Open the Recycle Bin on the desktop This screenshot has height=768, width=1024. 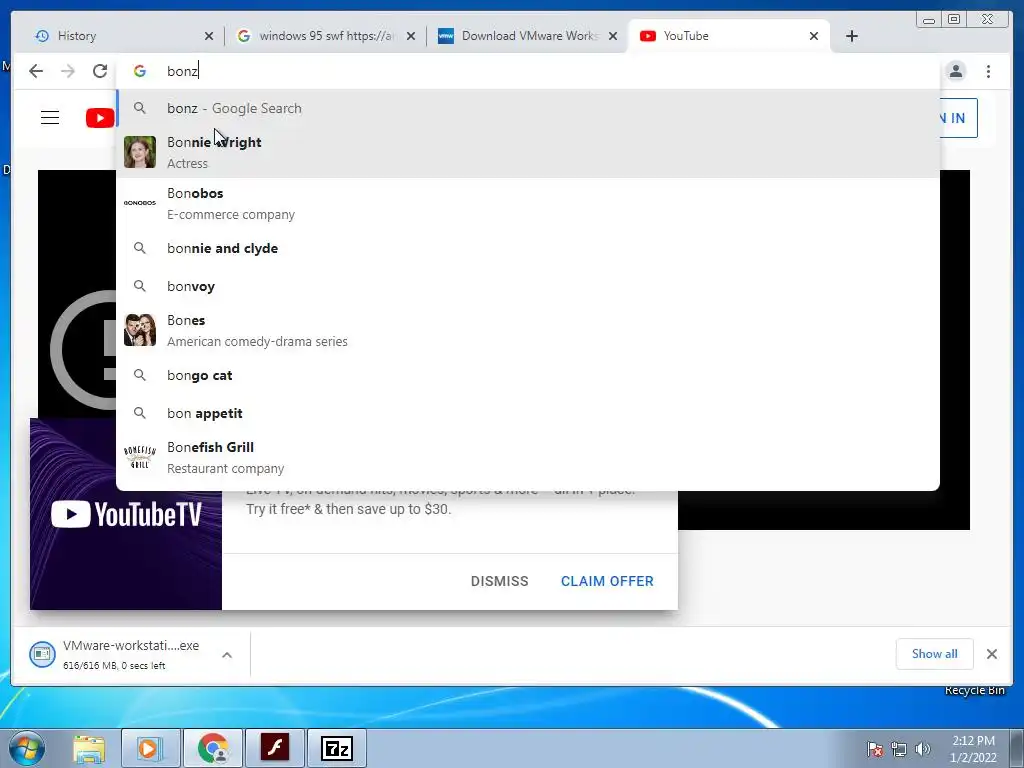click(x=974, y=691)
